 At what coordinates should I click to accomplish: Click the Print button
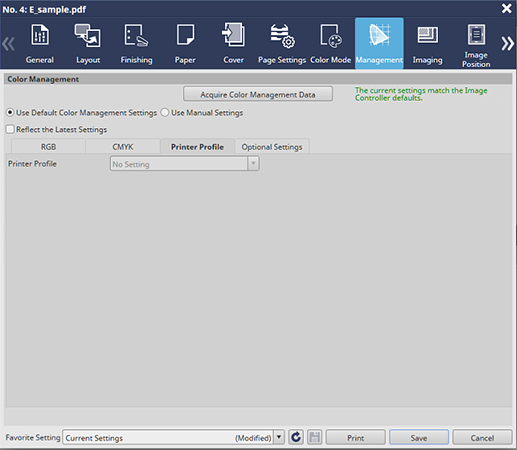(x=355, y=437)
